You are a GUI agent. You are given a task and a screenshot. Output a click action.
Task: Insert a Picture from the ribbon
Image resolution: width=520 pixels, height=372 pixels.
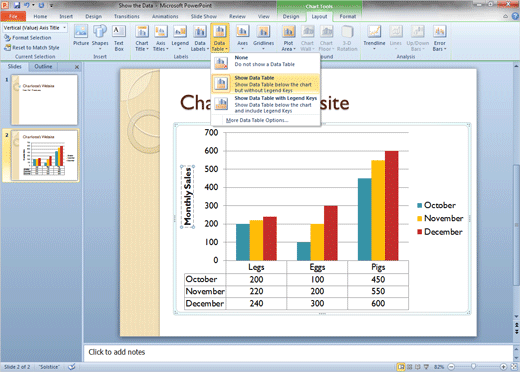[x=81, y=35]
